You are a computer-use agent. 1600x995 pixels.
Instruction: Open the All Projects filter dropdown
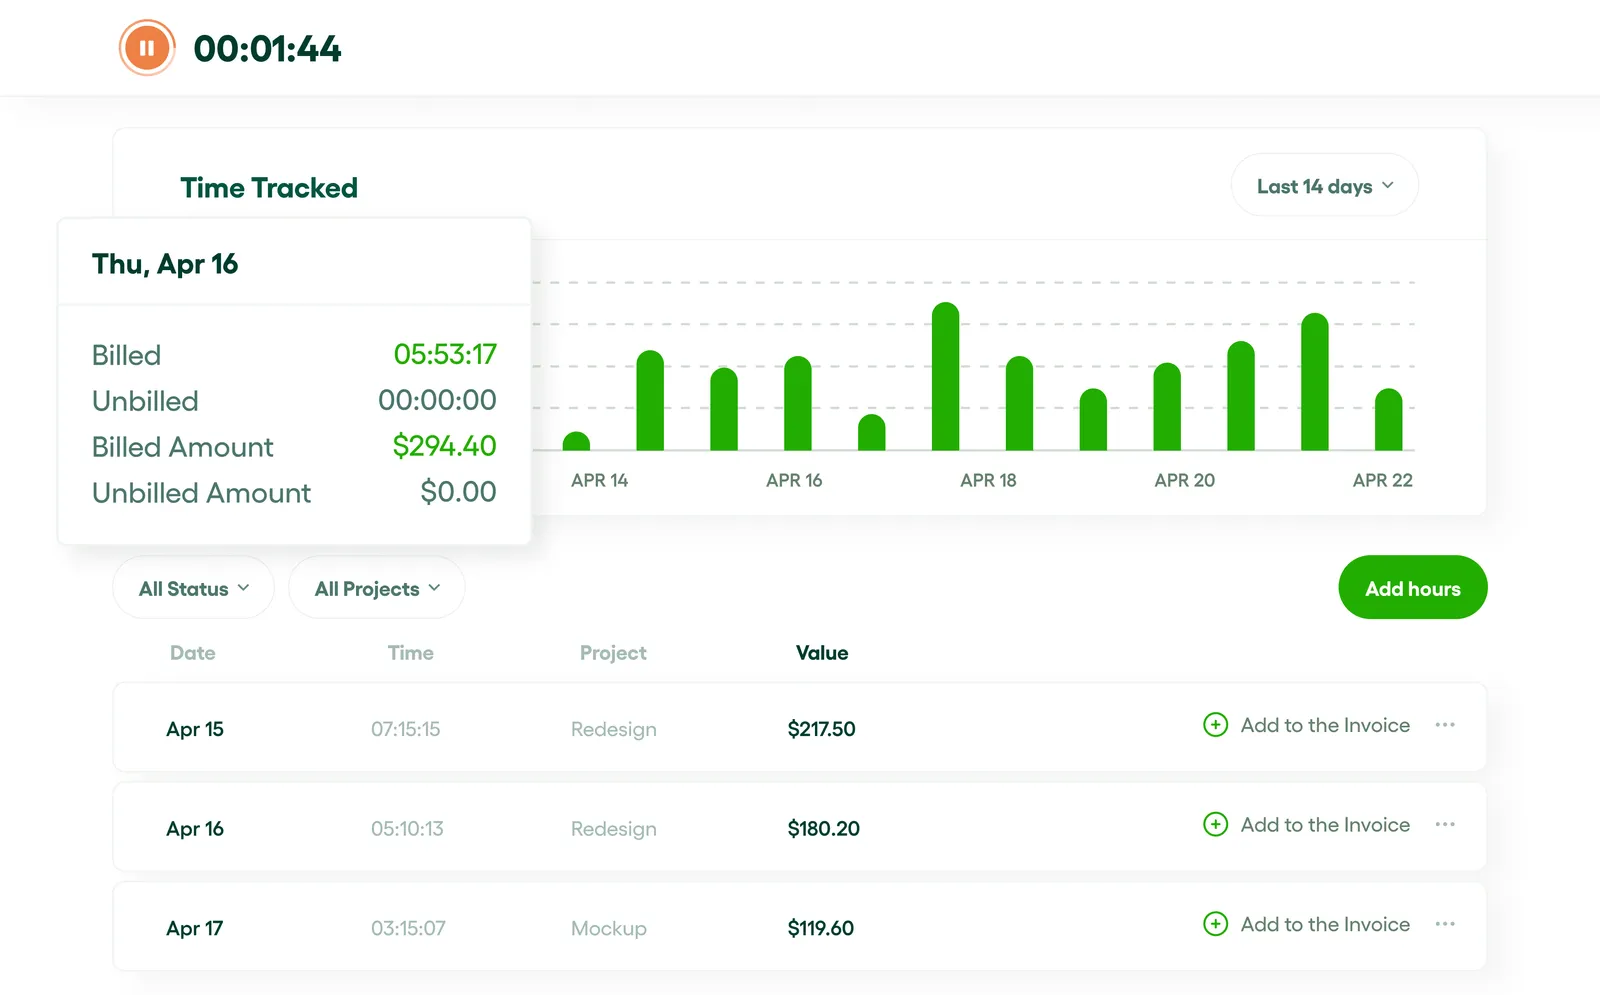pyautogui.click(x=376, y=588)
